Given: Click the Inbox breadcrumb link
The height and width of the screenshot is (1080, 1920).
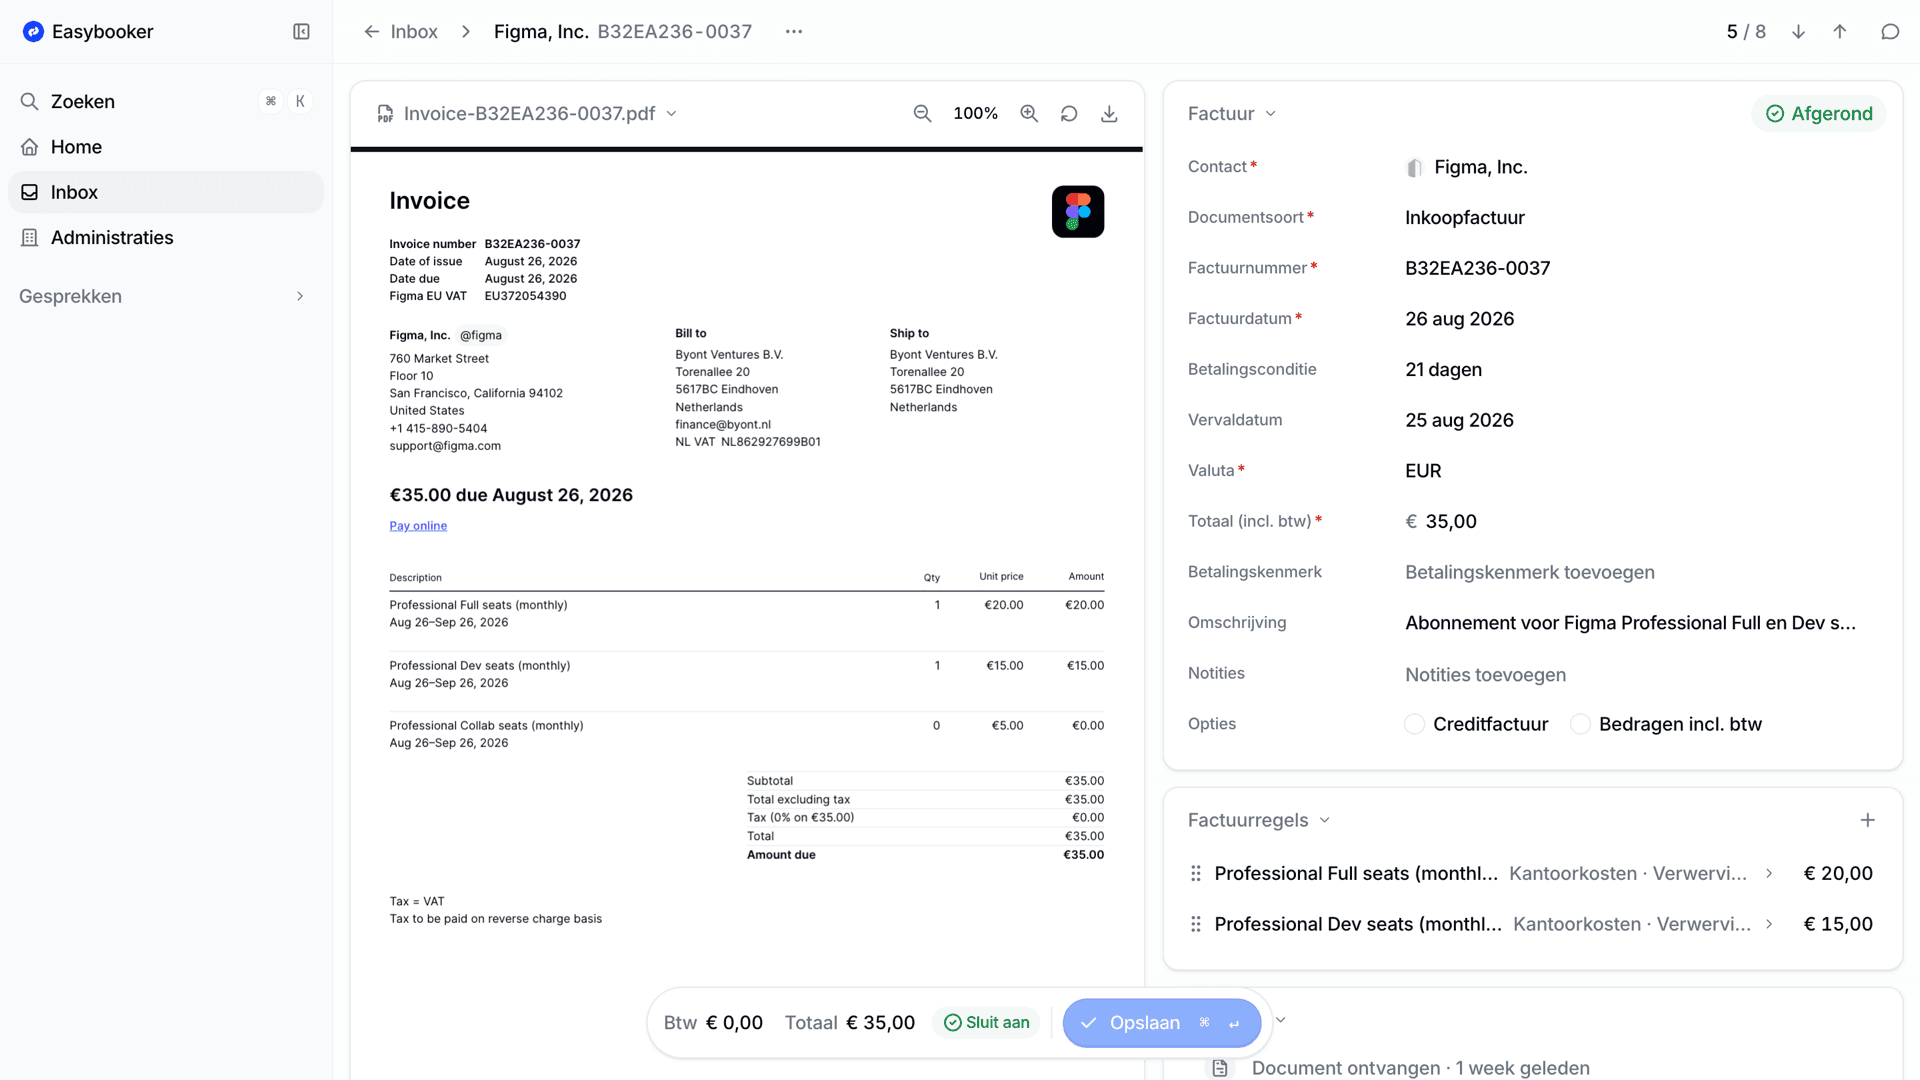Looking at the screenshot, I should tap(414, 31).
